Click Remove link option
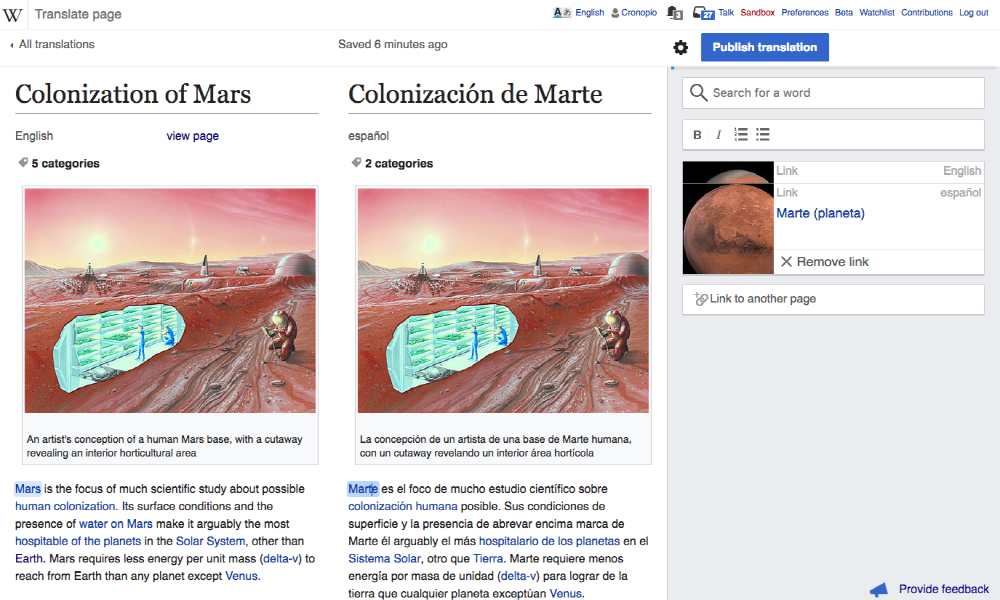 click(x=831, y=262)
